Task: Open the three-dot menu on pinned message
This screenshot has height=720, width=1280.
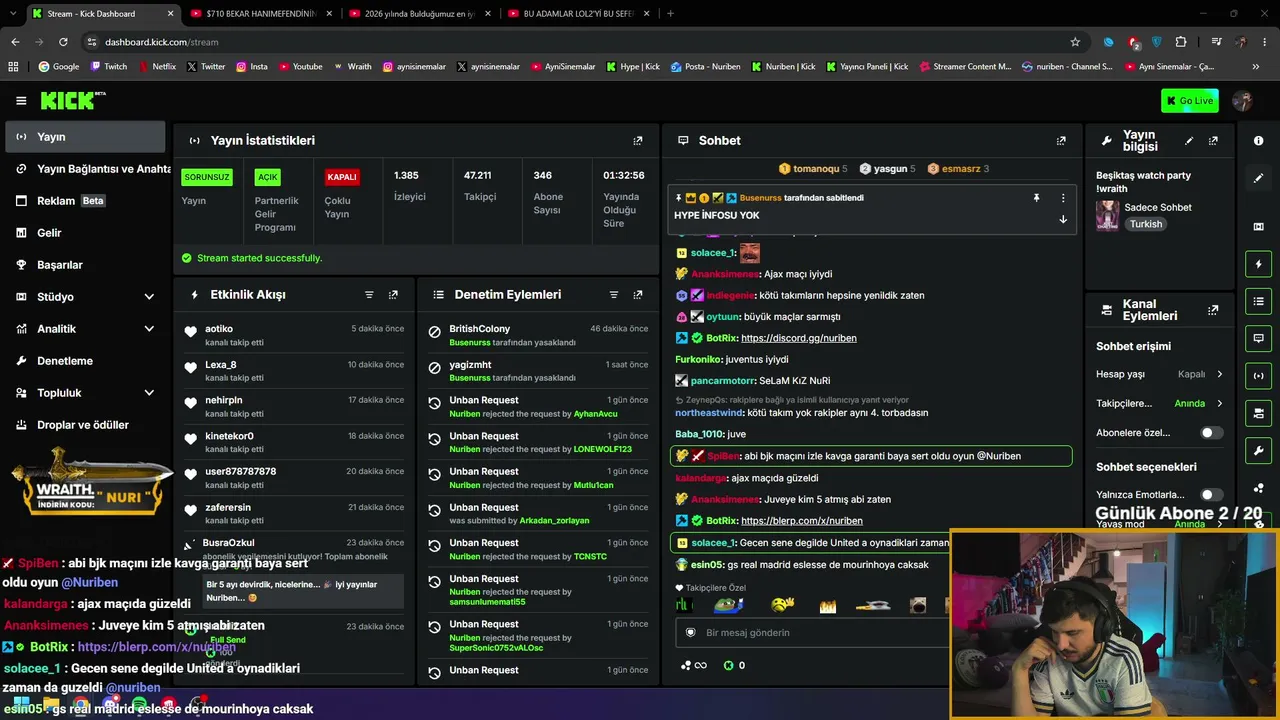Action: (x=1063, y=198)
